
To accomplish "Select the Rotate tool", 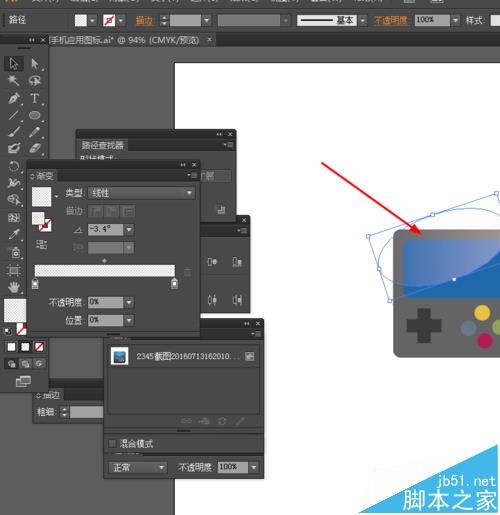I will coord(14,166).
